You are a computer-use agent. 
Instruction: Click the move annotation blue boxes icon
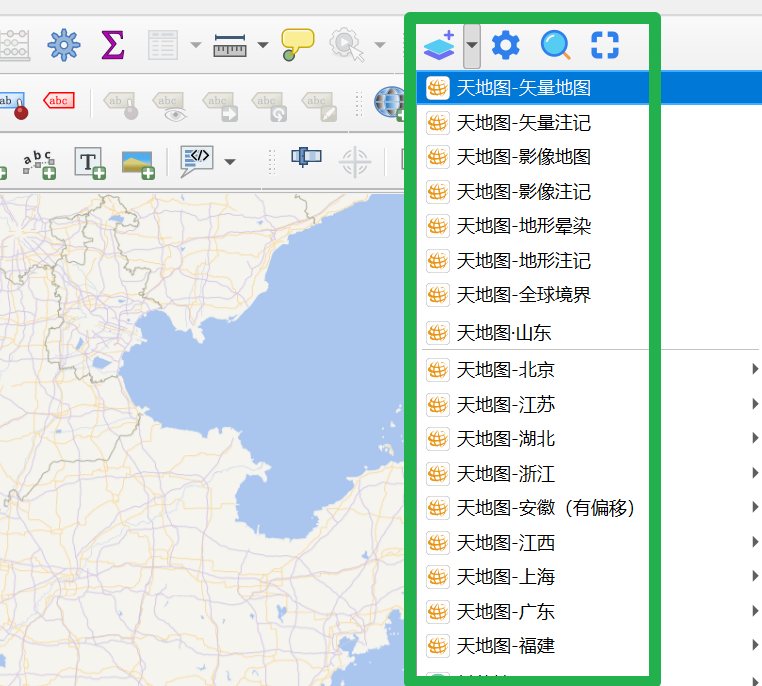306,156
